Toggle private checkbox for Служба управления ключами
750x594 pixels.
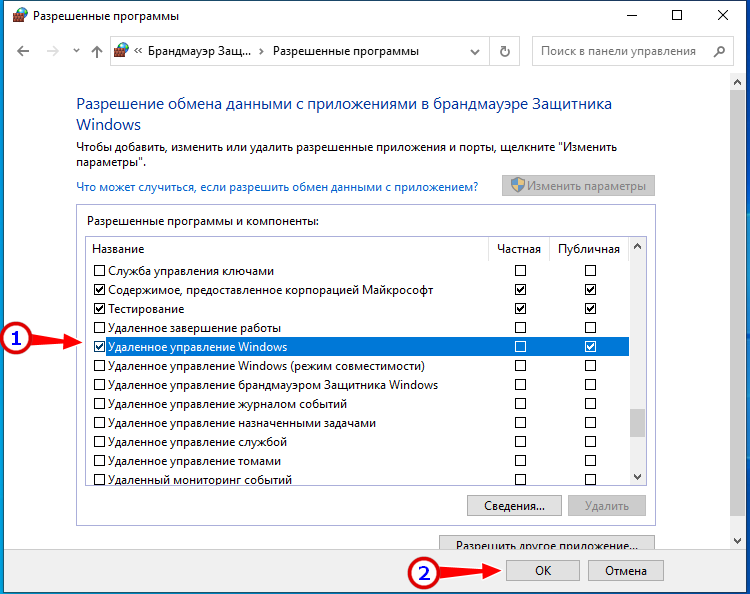tap(520, 271)
